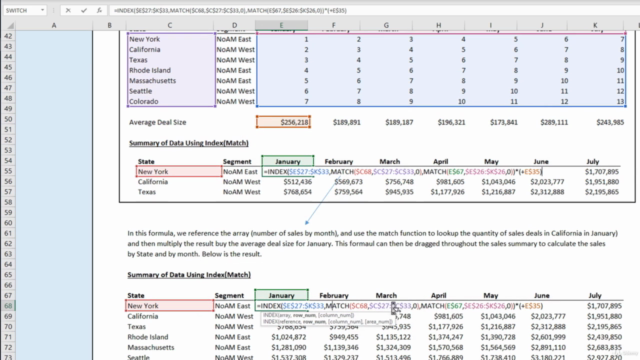Click the $1,024,872 cell in row 71
The width and height of the screenshot is (640, 360).
pyautogui.click(x=289, y=337)
